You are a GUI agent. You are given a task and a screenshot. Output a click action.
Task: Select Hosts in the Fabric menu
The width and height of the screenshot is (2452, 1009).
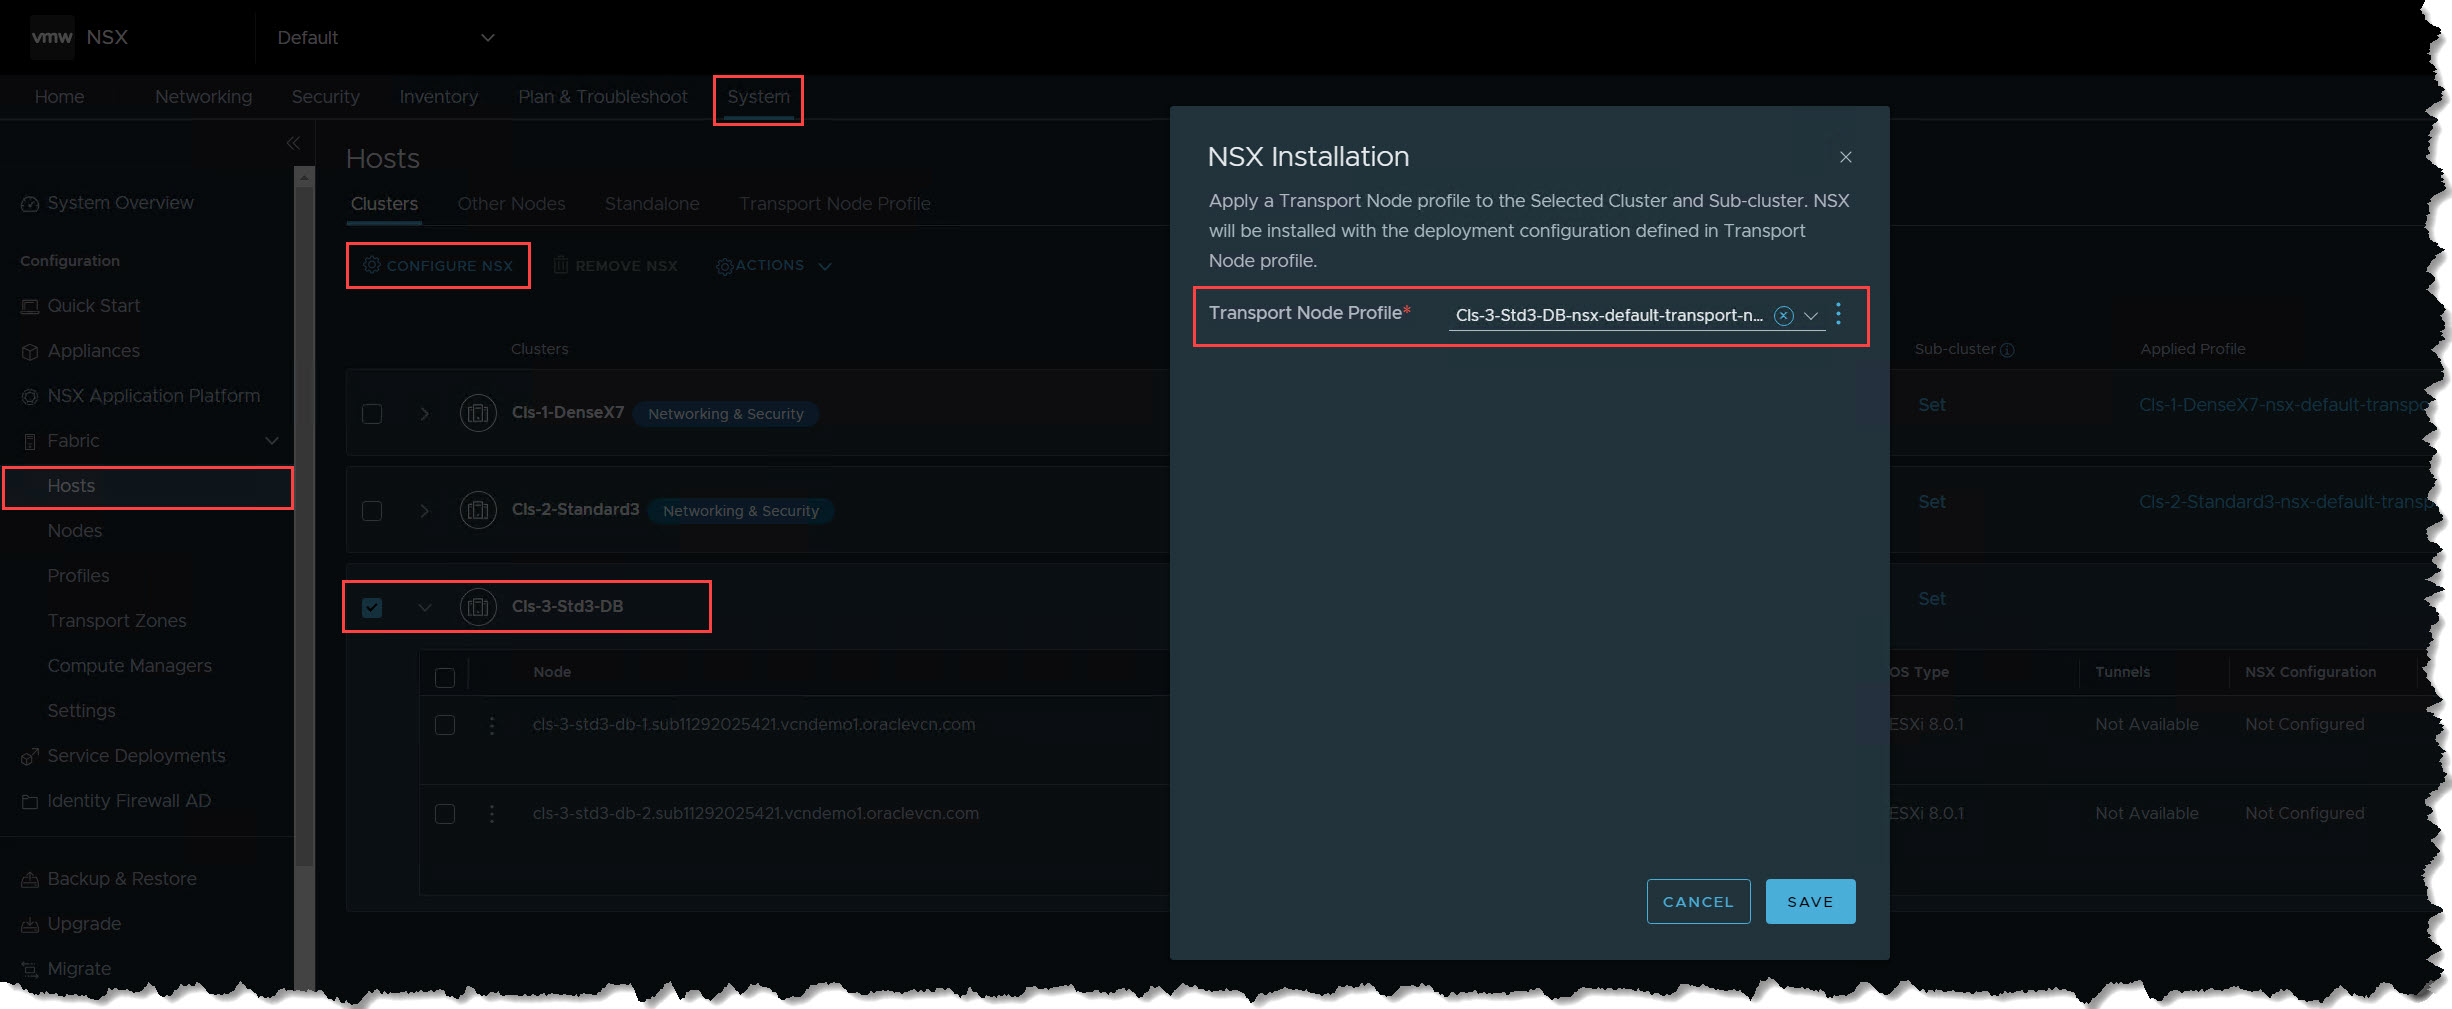click(148, 487)
